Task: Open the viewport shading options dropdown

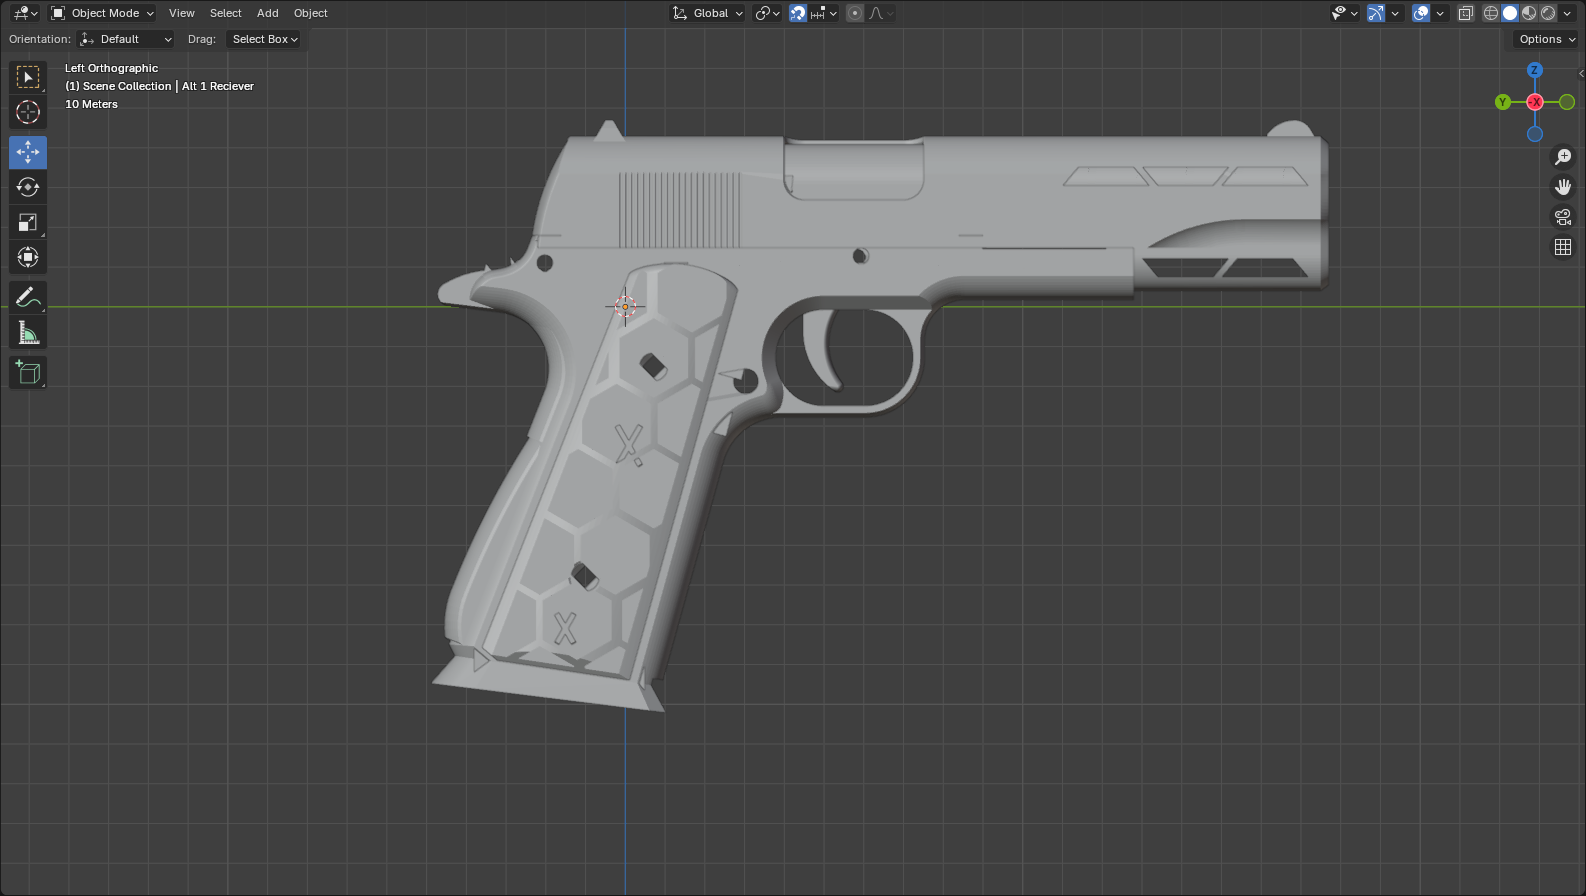Action: [x=1567, y=13]
